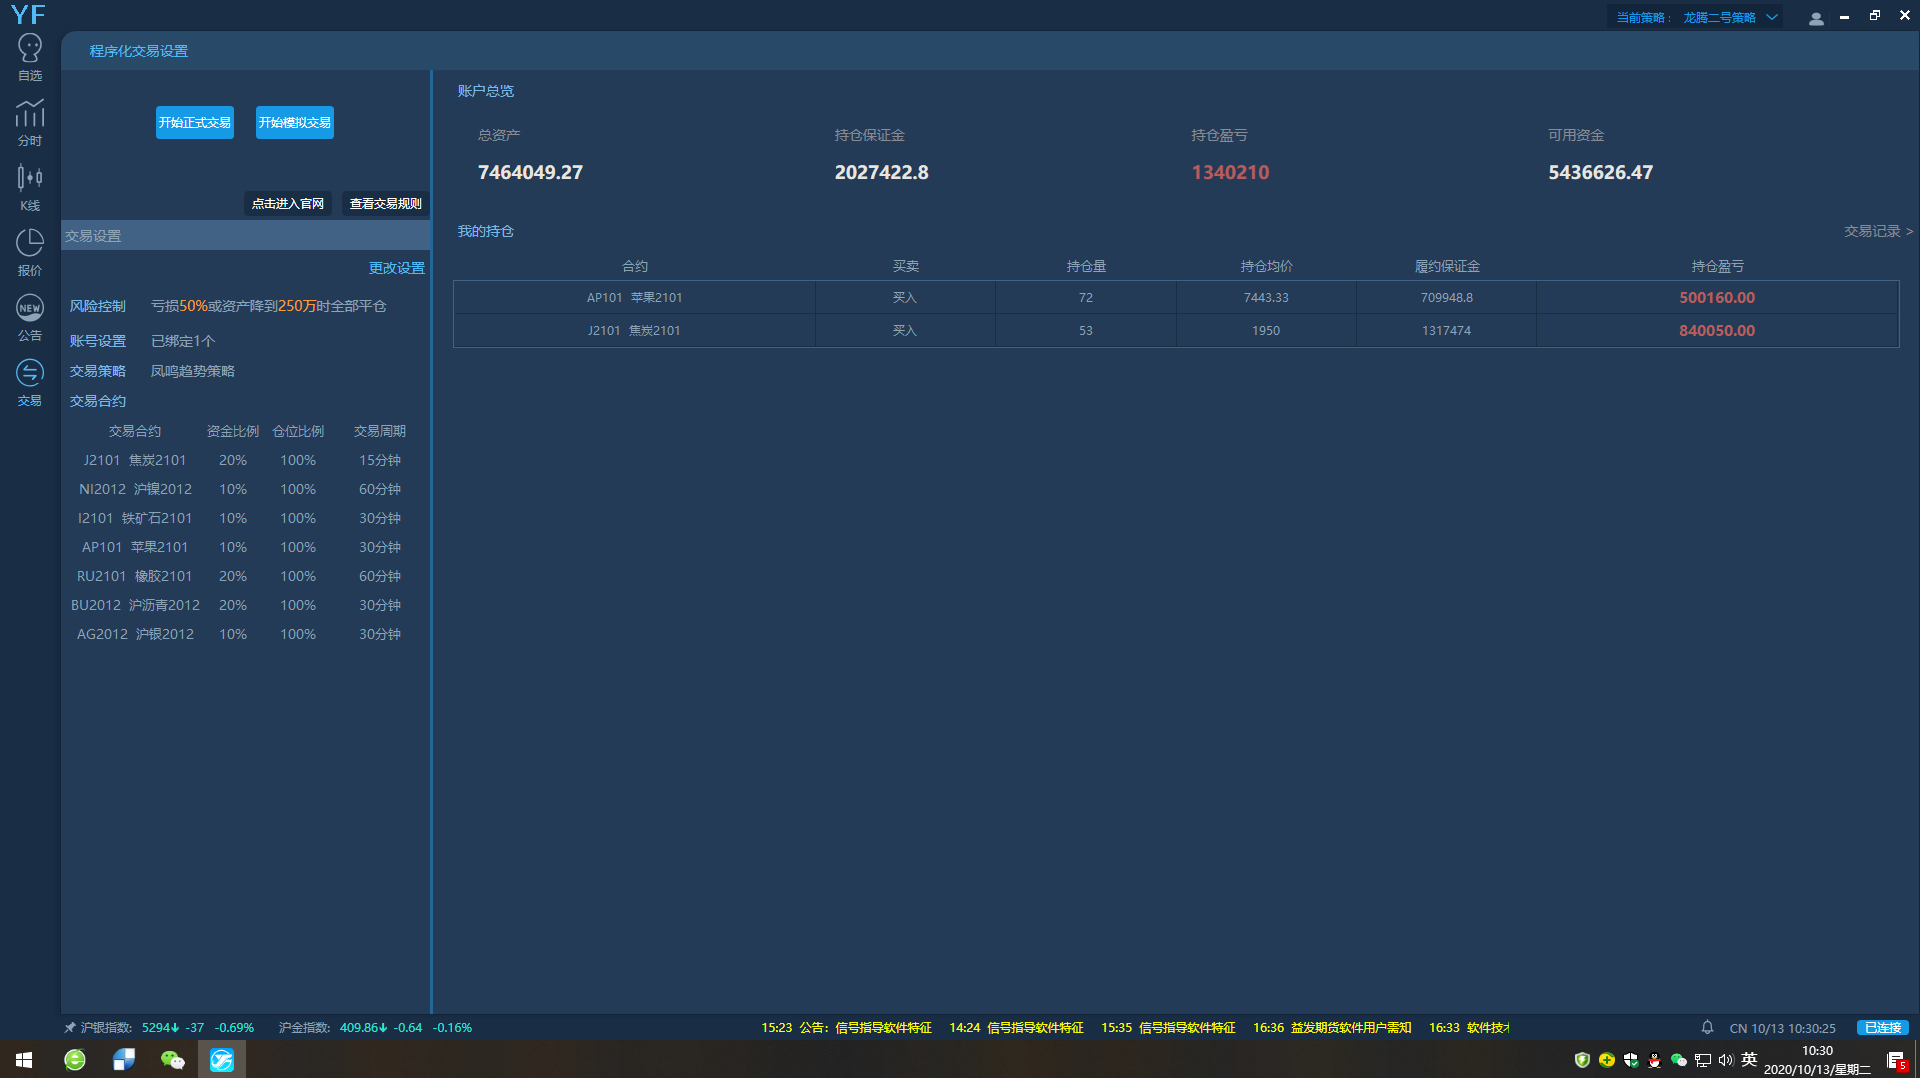Expand the 当前策略 strategy dropdown
The width and height of the screenshot is (1920, 1078).
click(x=1772, y=17)
